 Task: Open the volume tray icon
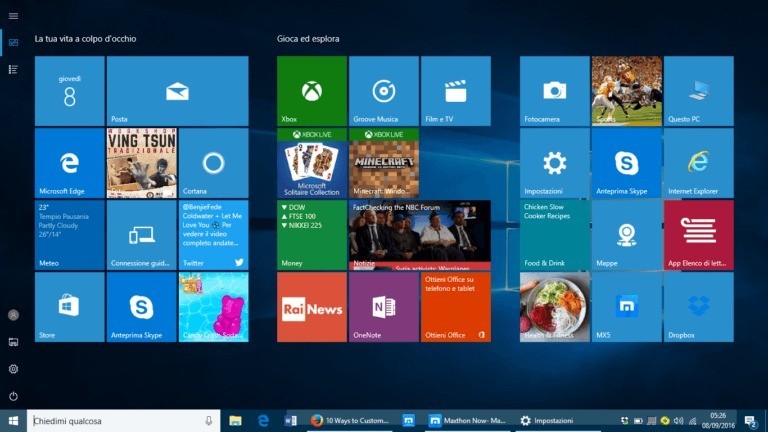(x=679, y=421)
